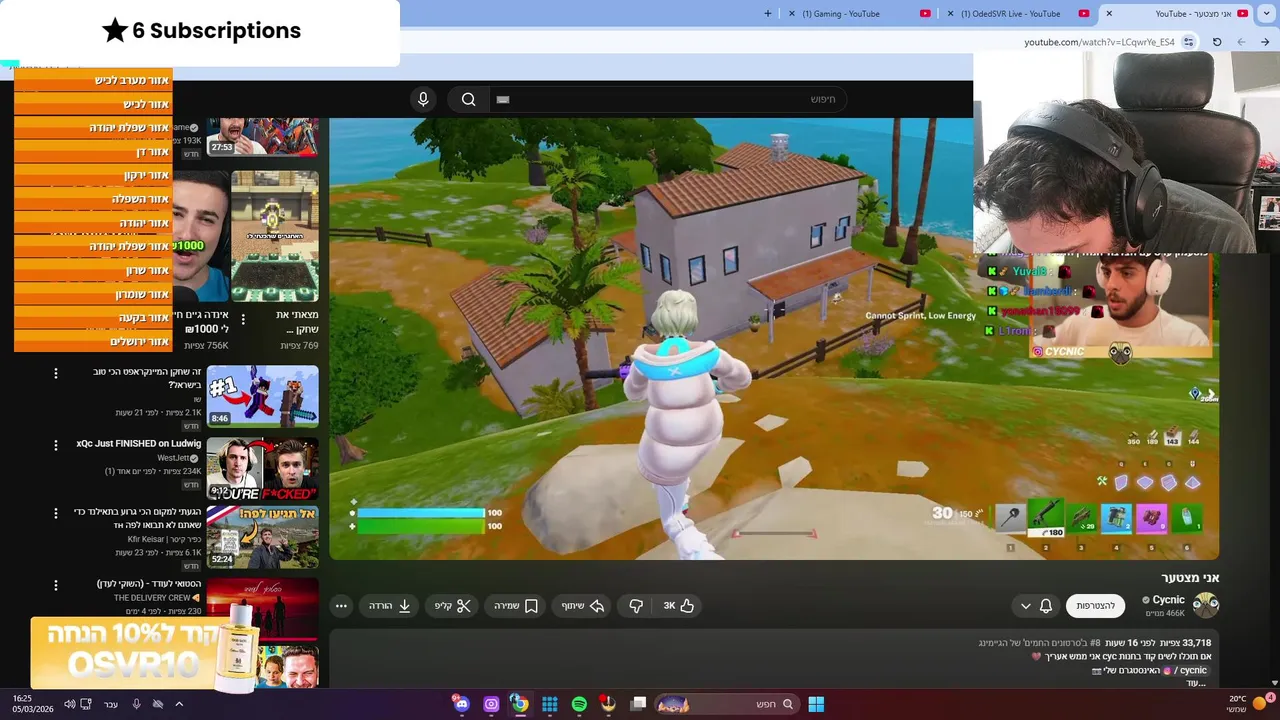Like the video with 3K likes
Image resolution: width=1280 pixels, height=720 pixels.
pyautogui.click(x=679, y=606)
